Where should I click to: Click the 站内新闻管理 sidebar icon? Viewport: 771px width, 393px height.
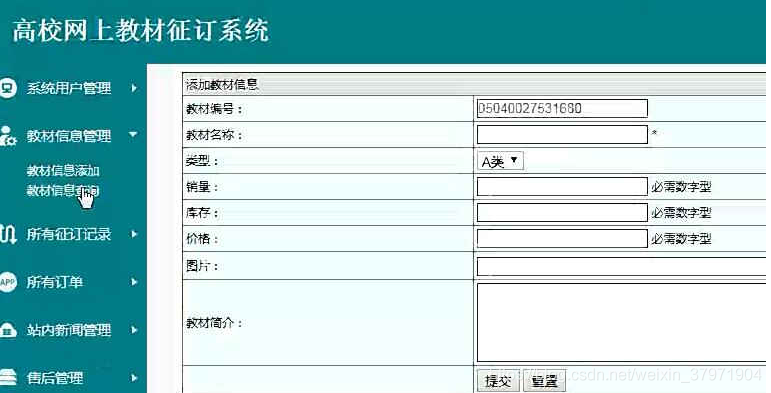8,330
